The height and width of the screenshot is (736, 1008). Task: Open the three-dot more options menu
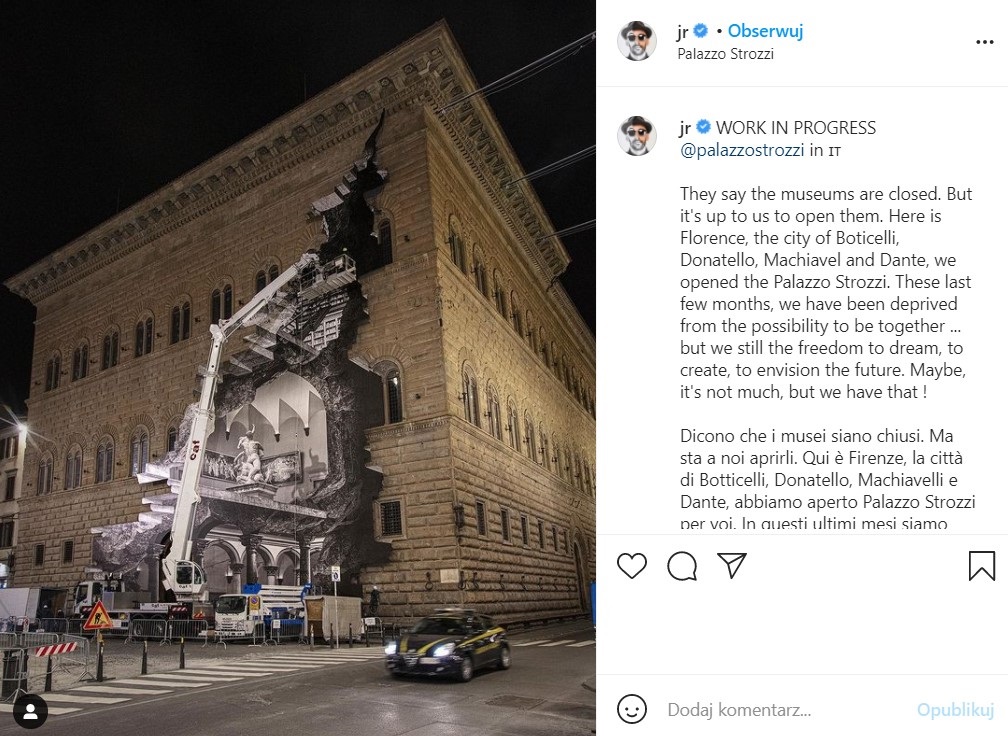[984, 42]
